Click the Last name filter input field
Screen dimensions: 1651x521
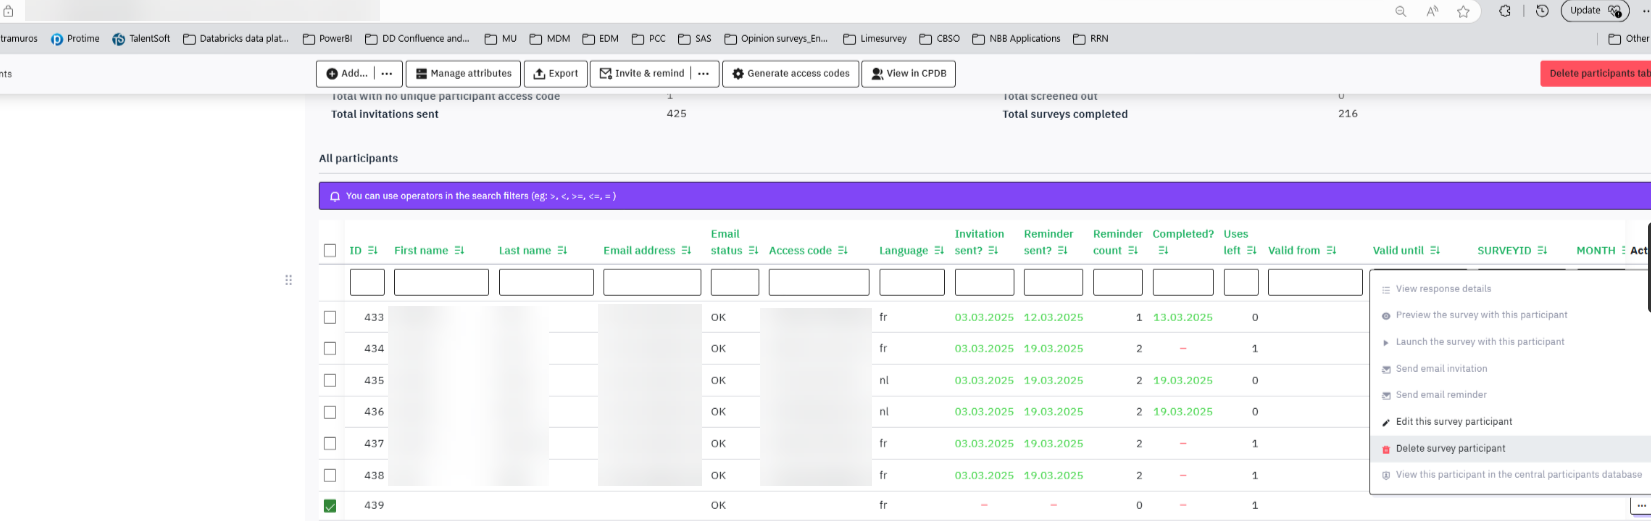pos(546,283)
